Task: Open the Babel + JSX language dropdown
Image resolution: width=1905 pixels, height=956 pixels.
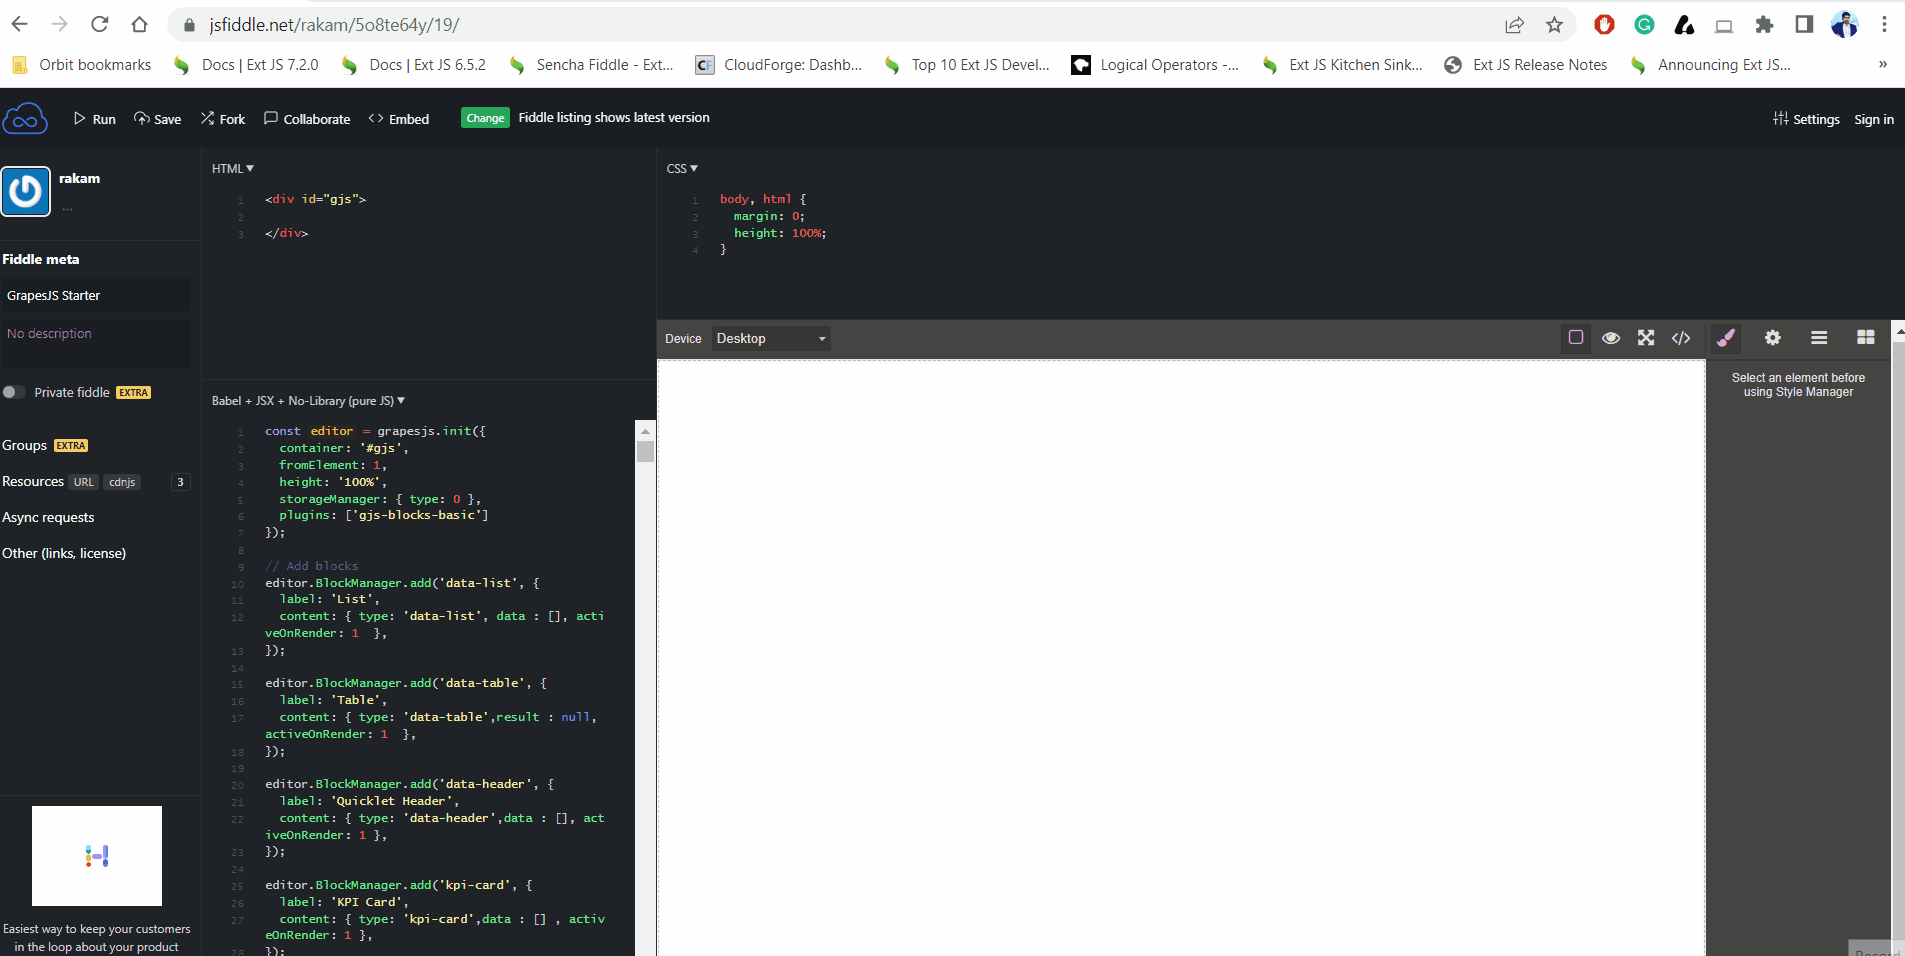Action: [308, 401]
